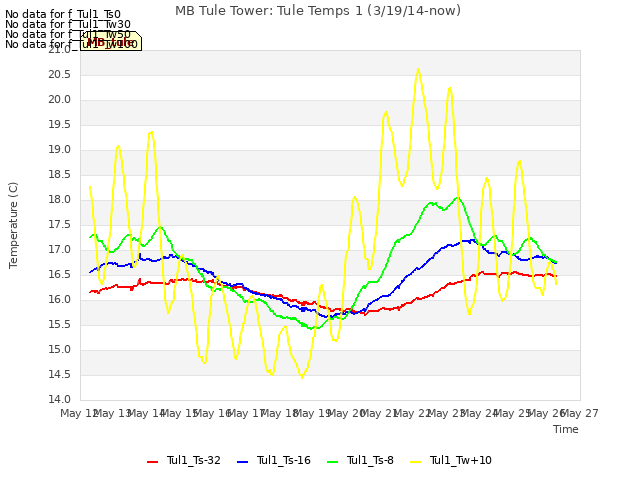Click the red Tul1_Ts-32 legend swatch
Image resolution: width=640 pixels, height=480 pixels.
tap(152, 462)
